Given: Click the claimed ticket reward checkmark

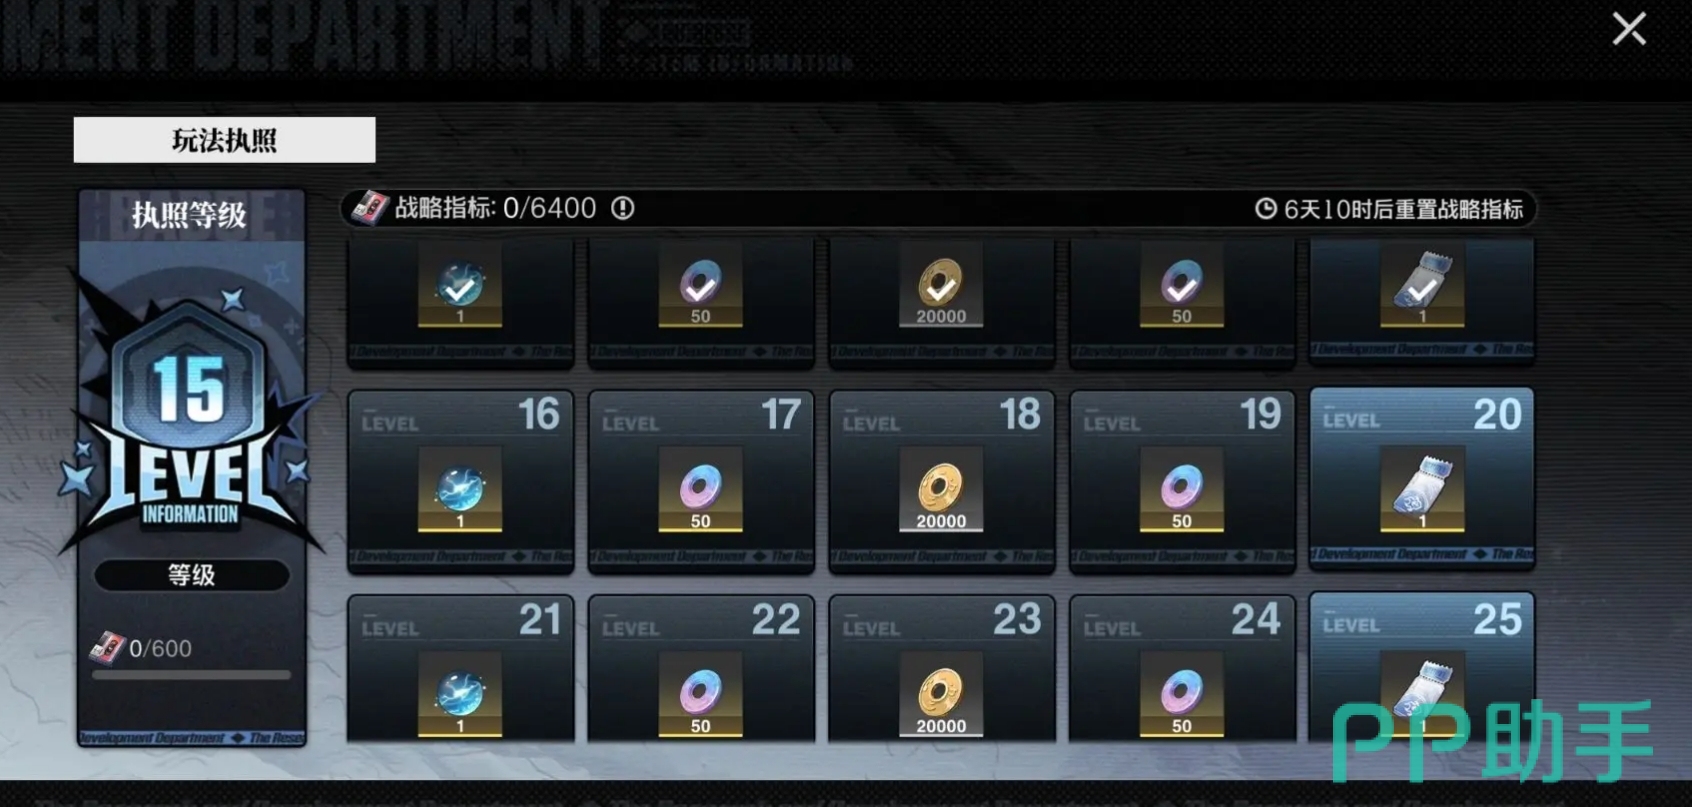Looking at the screenshot, I should 1422,288.
